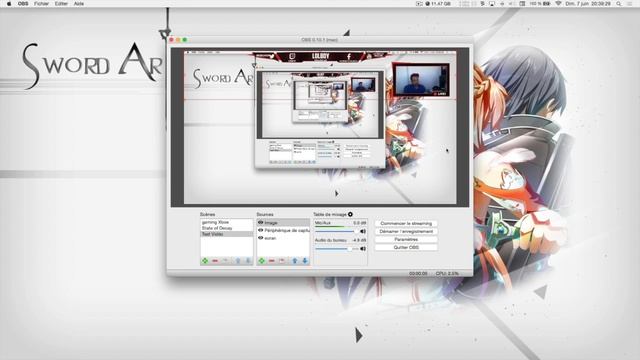The height and width of the screenshot is (360, 640).
Task: Open the OBS application menu
Action: [x=23, y=3]
